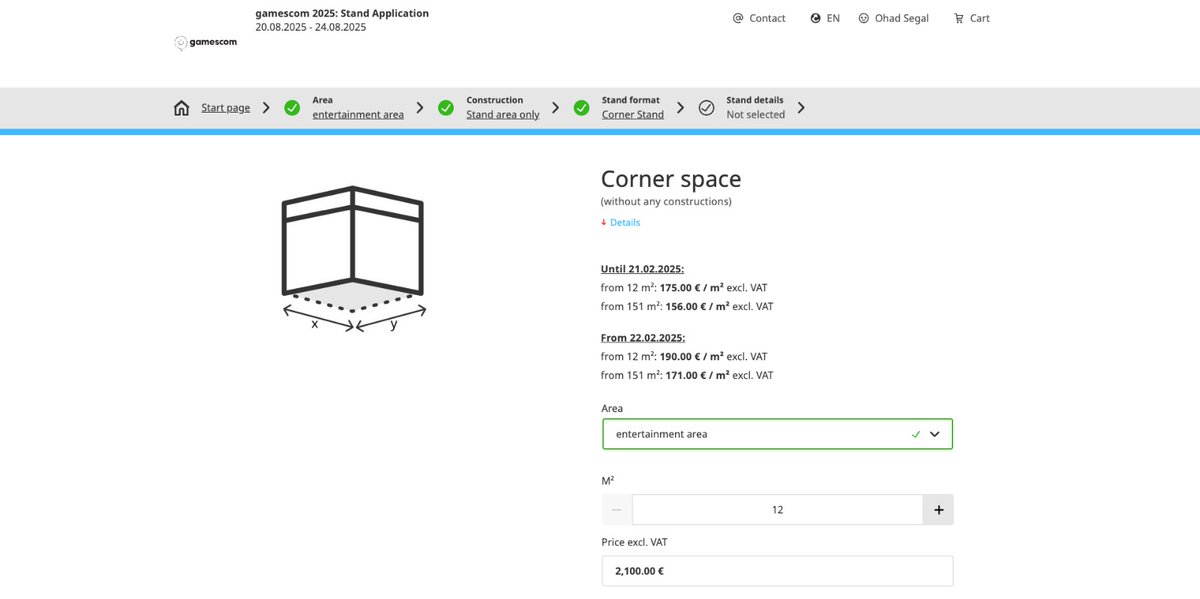Click the outlined checkmark beside Stand details
Image resolution: width=1200 pixels, height=599 pixels.
coord(706,108)
